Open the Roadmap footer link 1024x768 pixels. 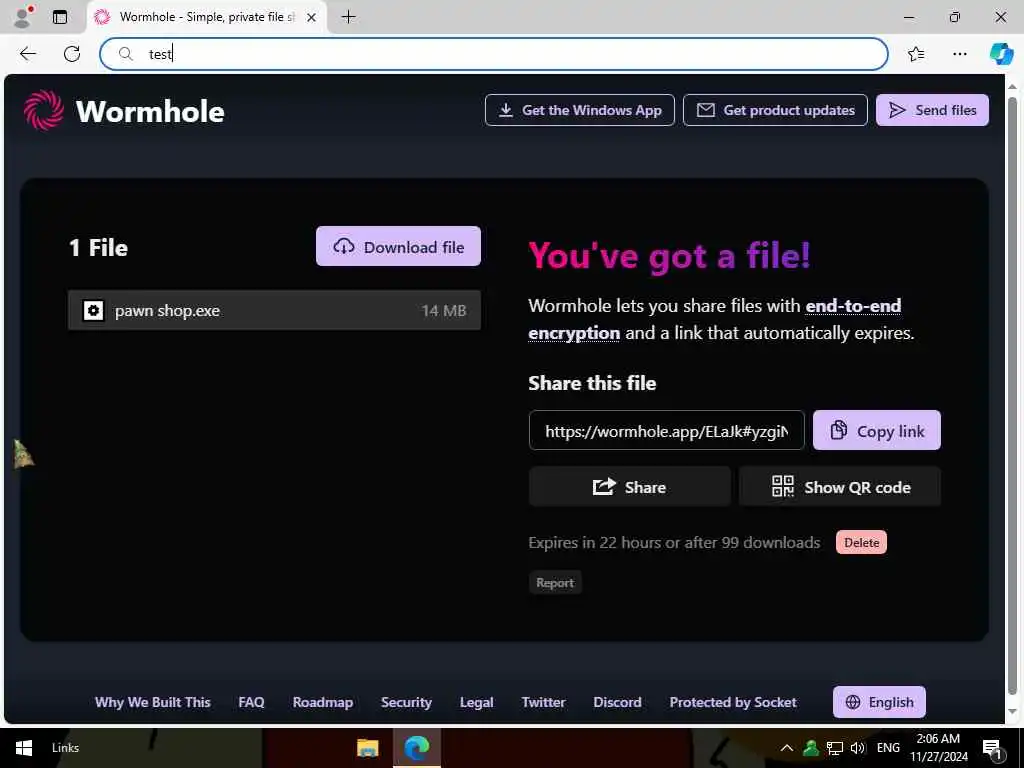point(323,702)
